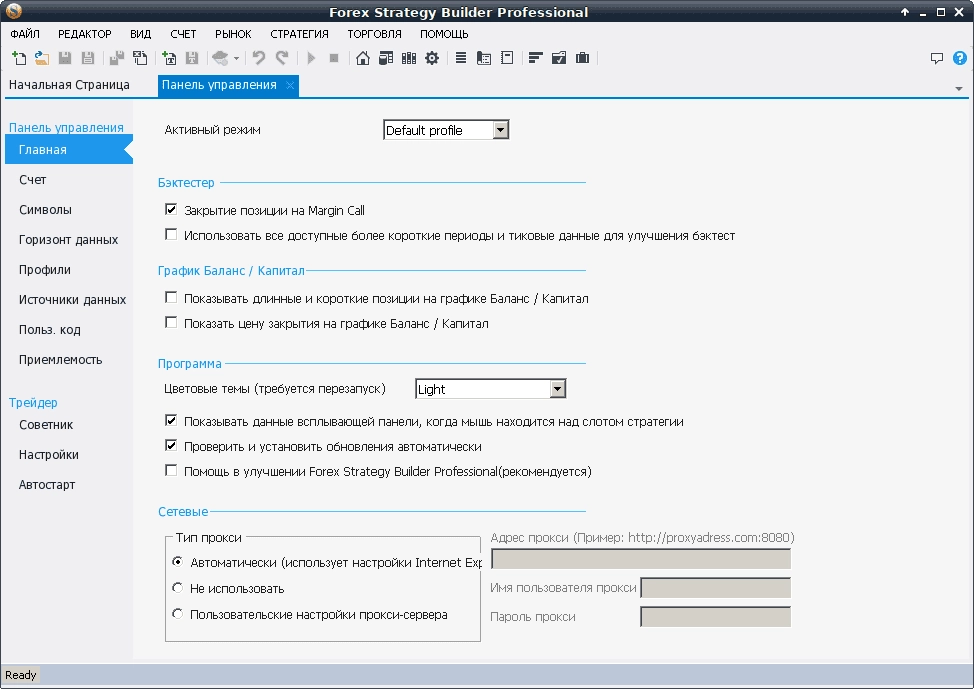The width and height of the screenshot is (974, 689).
Task: Click the Play start icon
Action: (311, 58)
